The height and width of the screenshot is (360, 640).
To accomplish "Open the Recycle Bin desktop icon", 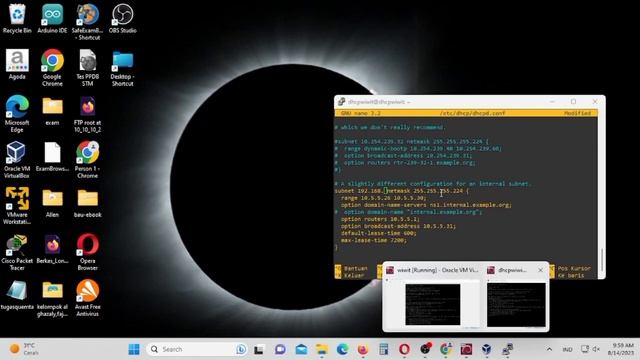I will (x=17, y=18).
